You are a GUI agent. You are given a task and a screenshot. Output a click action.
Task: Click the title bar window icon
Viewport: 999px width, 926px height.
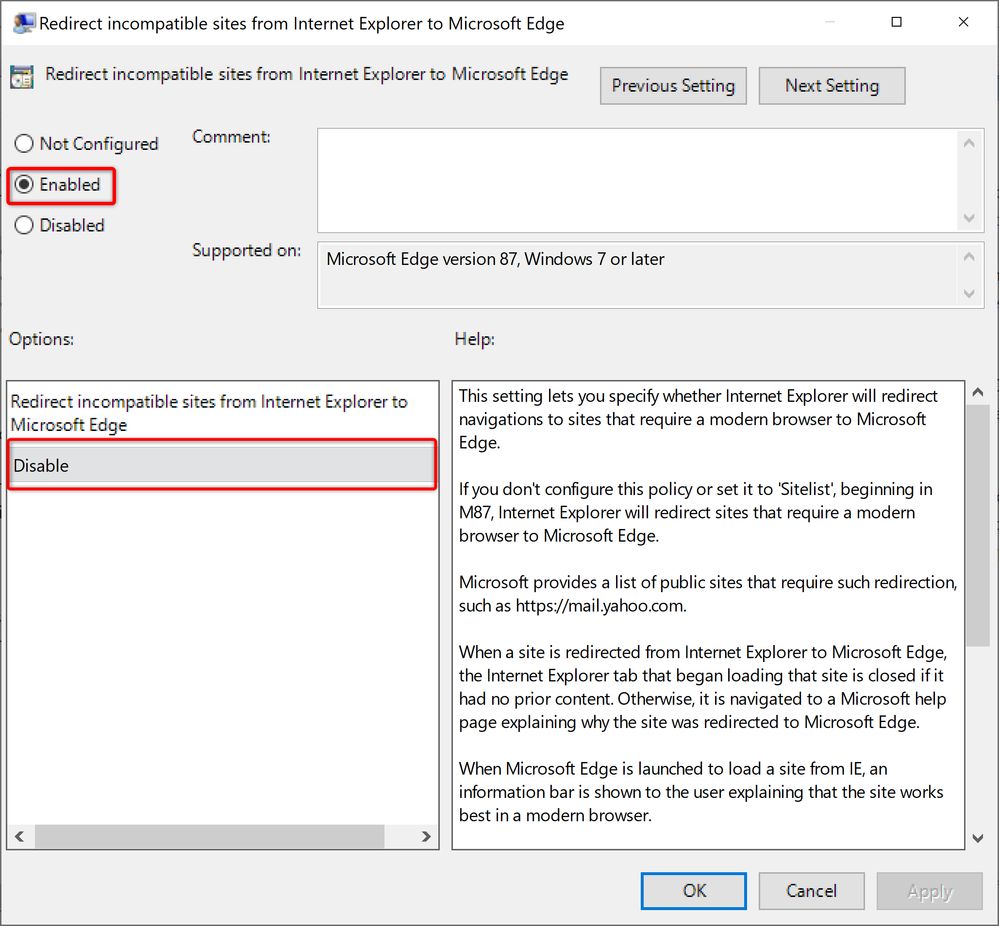24,23
